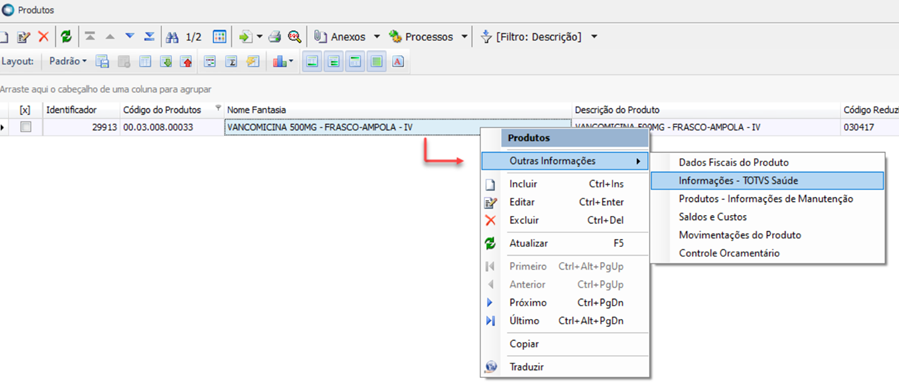This screenshot has width=900, height=386.
Task: Click the layout icon with green down arrow
Action: (166, 61)
